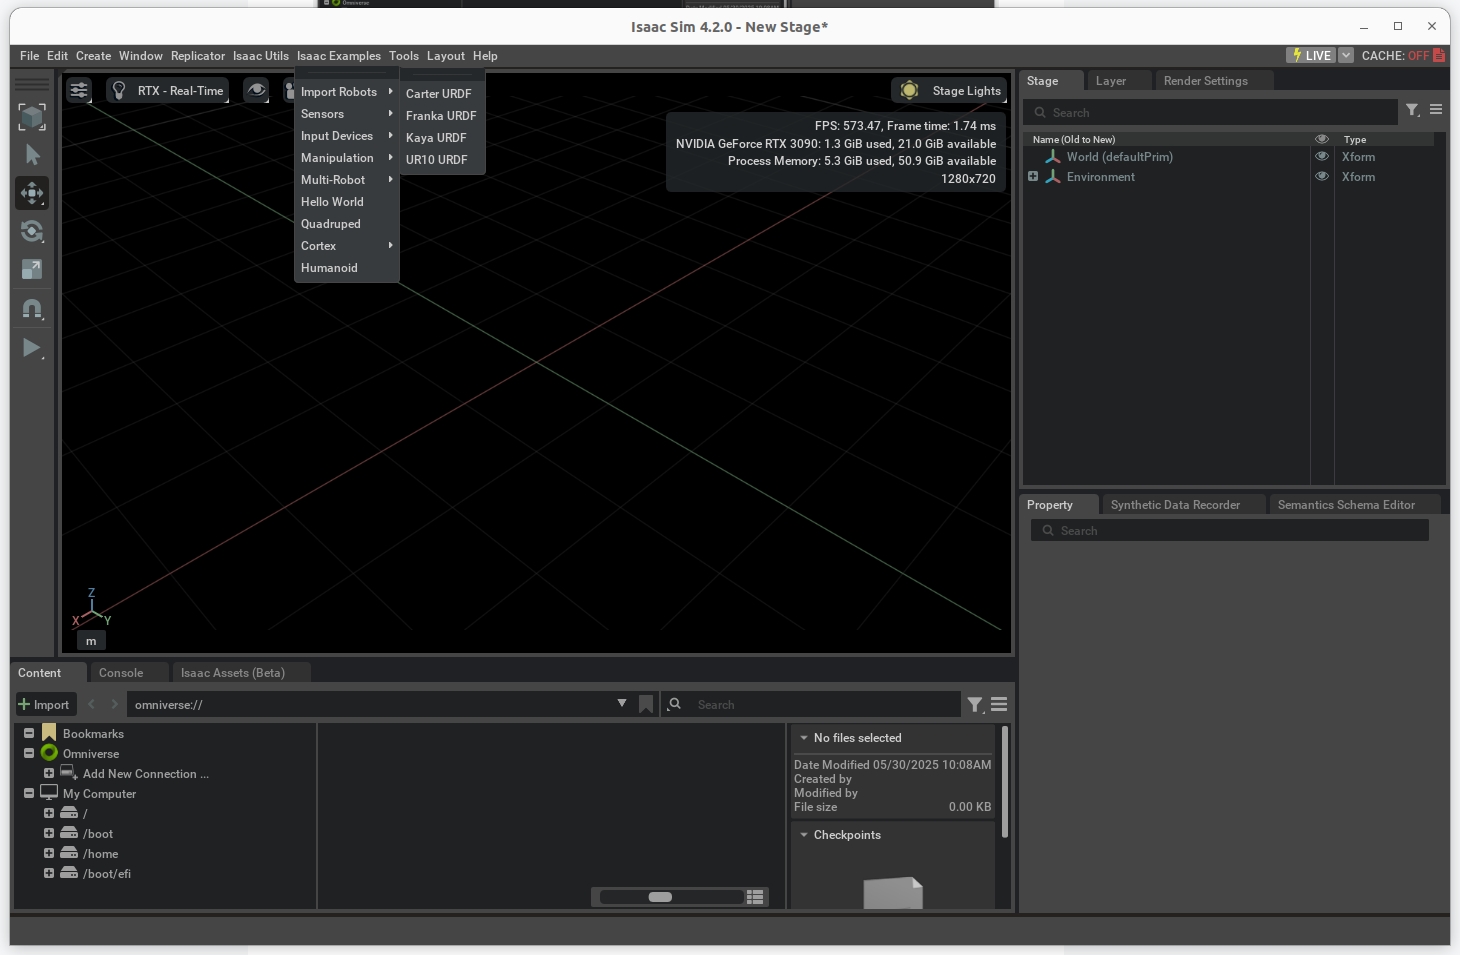
Task: Open the Semantics Schema Editor tab
Action: (x=1346, y=505)
